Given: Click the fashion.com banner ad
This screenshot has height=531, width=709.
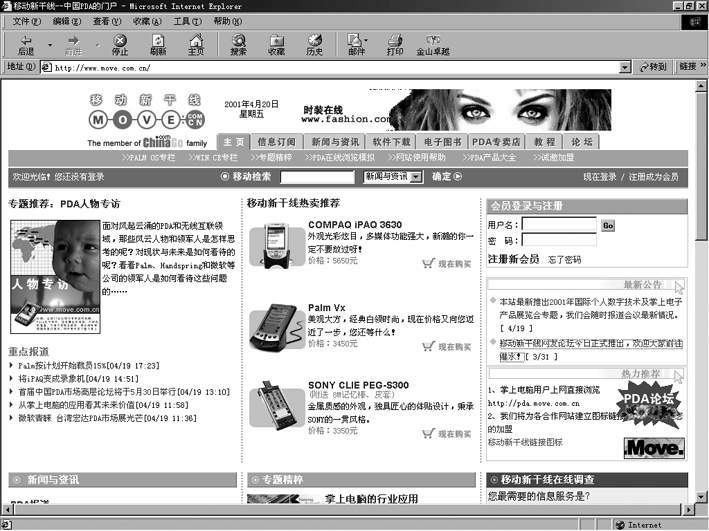Looking at the screenshot, I should click(456, 110).
